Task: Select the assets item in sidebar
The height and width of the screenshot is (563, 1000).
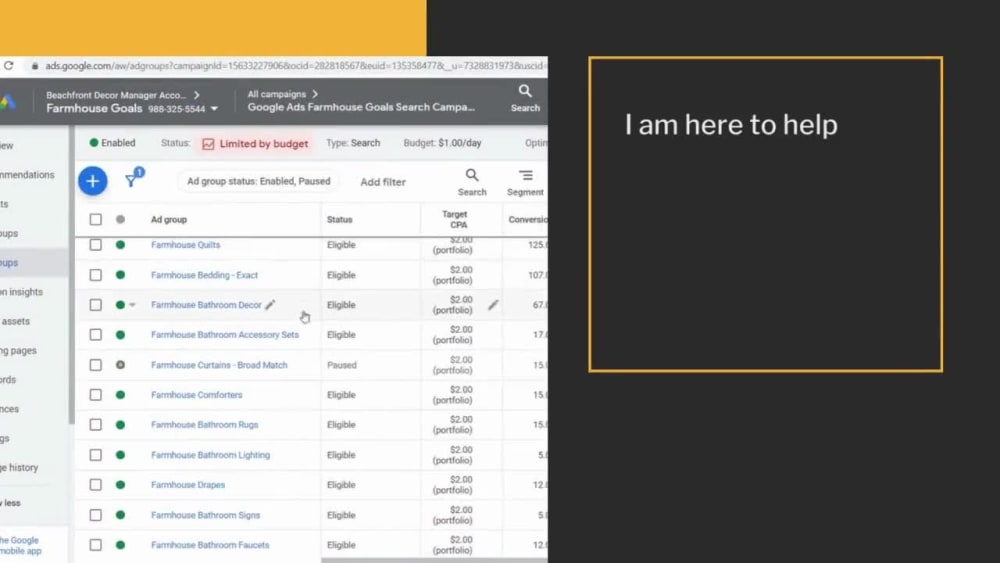Action: [15, 321]
